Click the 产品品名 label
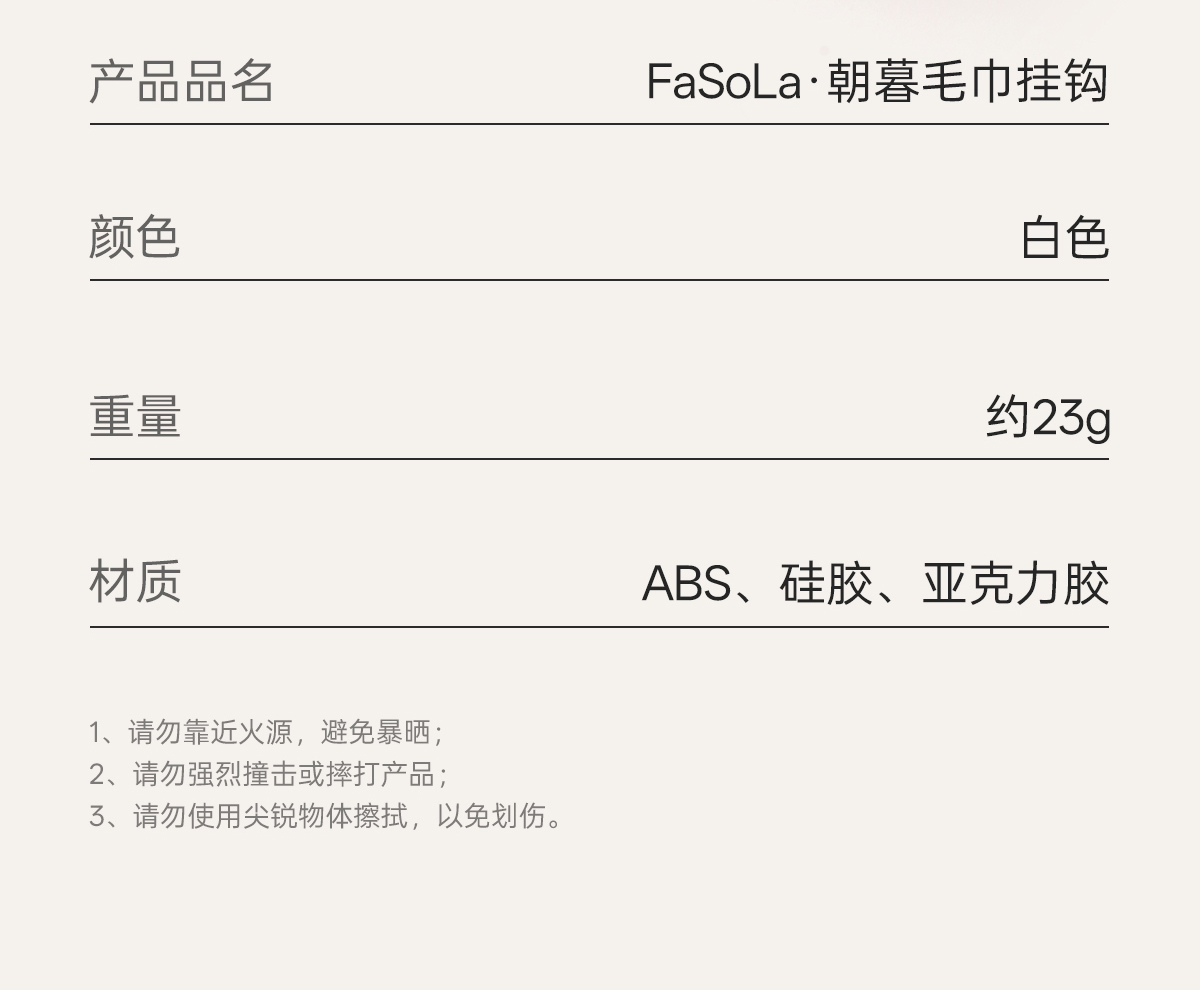 181,81
